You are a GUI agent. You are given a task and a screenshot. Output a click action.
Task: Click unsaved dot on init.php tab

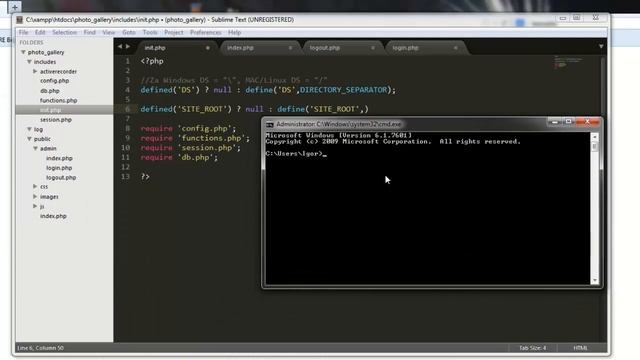[207, 48]
